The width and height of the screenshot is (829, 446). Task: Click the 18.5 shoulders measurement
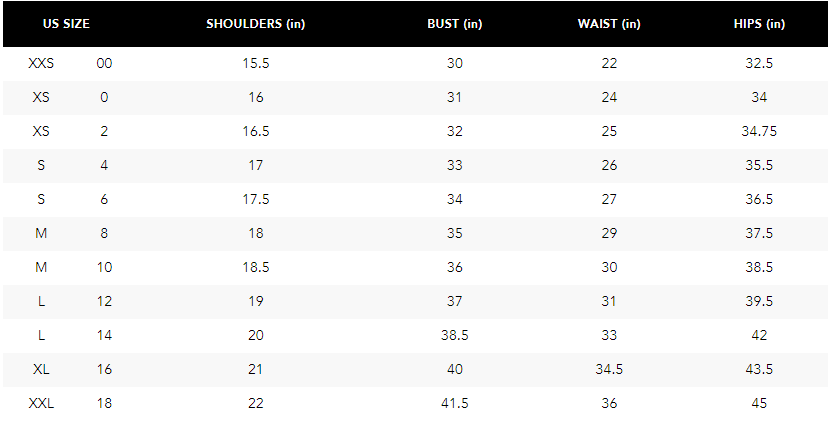point(256,267)
